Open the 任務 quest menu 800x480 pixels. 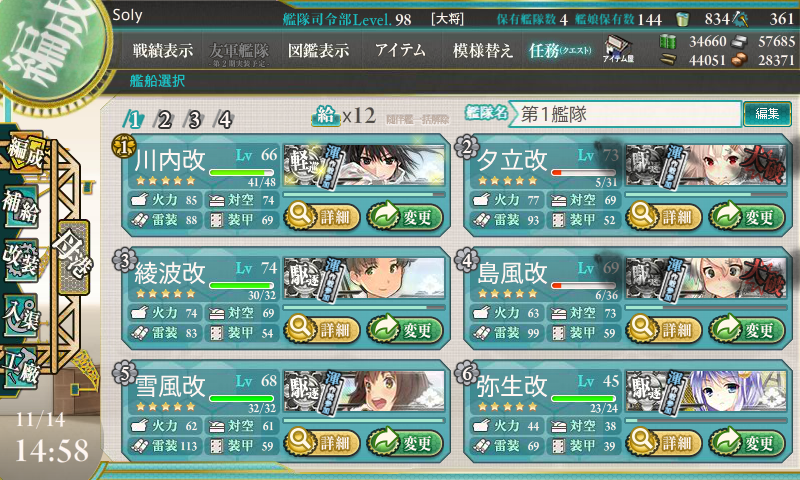(560, 50)
